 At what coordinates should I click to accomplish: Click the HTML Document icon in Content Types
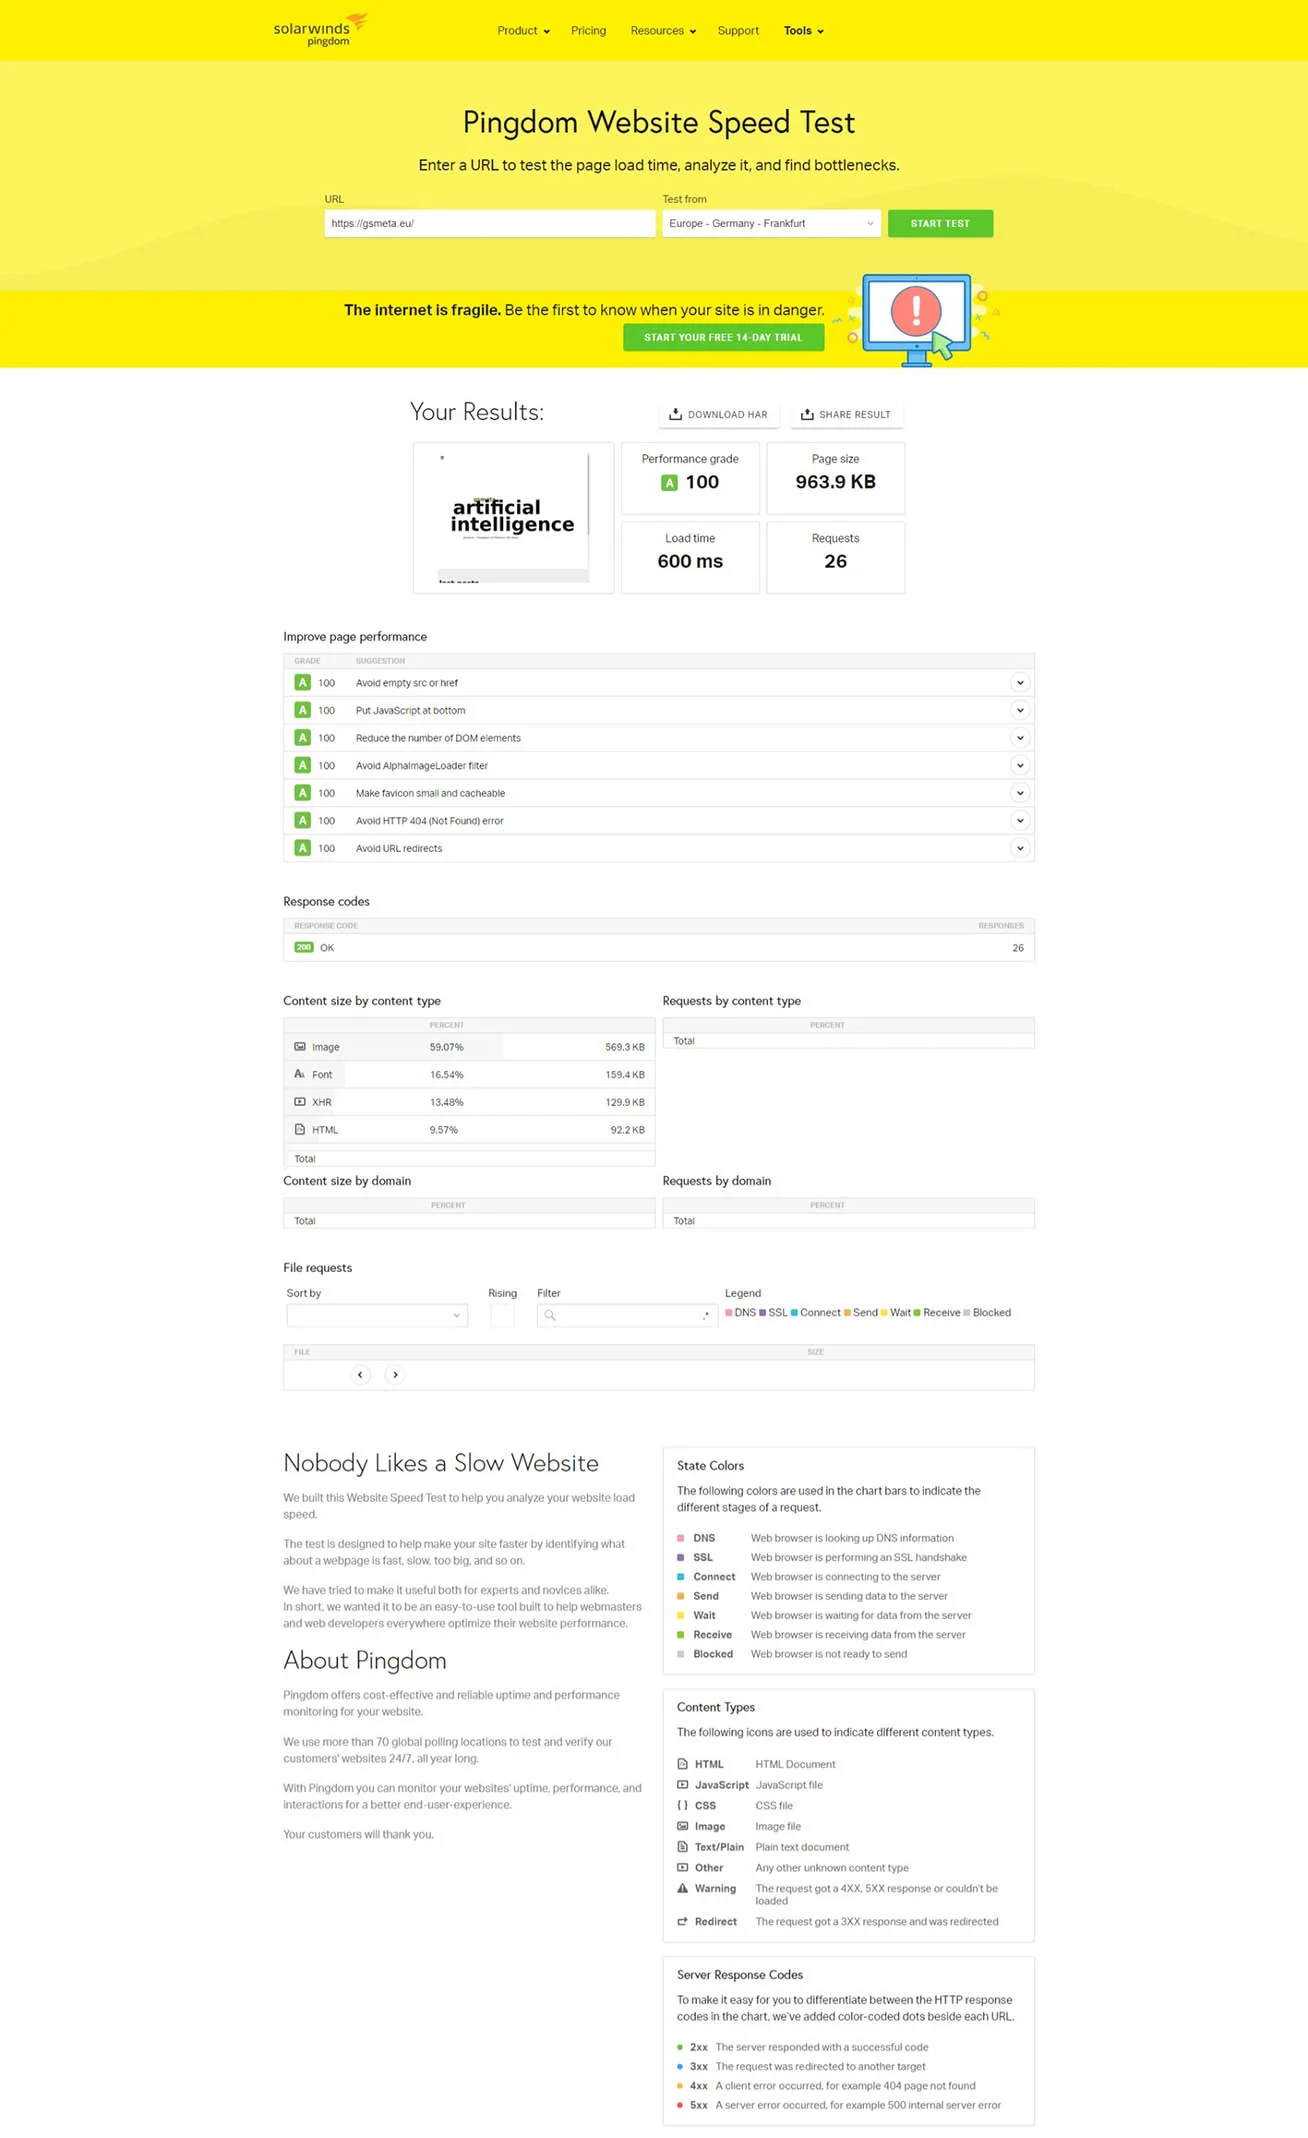point(683,1764)
